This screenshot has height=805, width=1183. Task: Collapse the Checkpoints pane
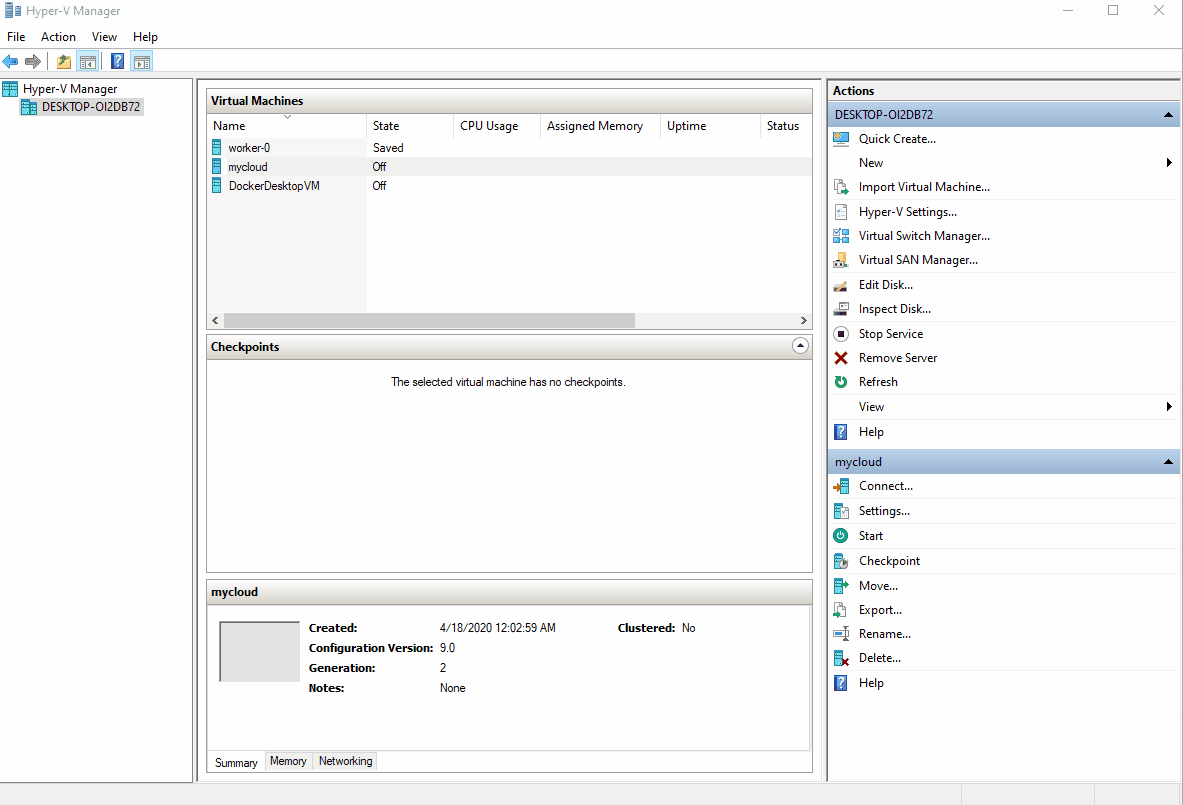coord(800,346)
